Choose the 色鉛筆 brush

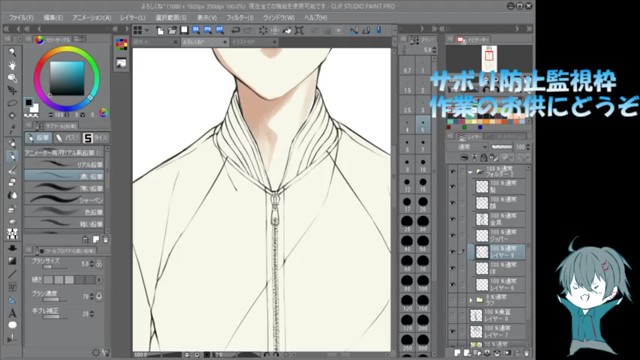pos(64,212)
